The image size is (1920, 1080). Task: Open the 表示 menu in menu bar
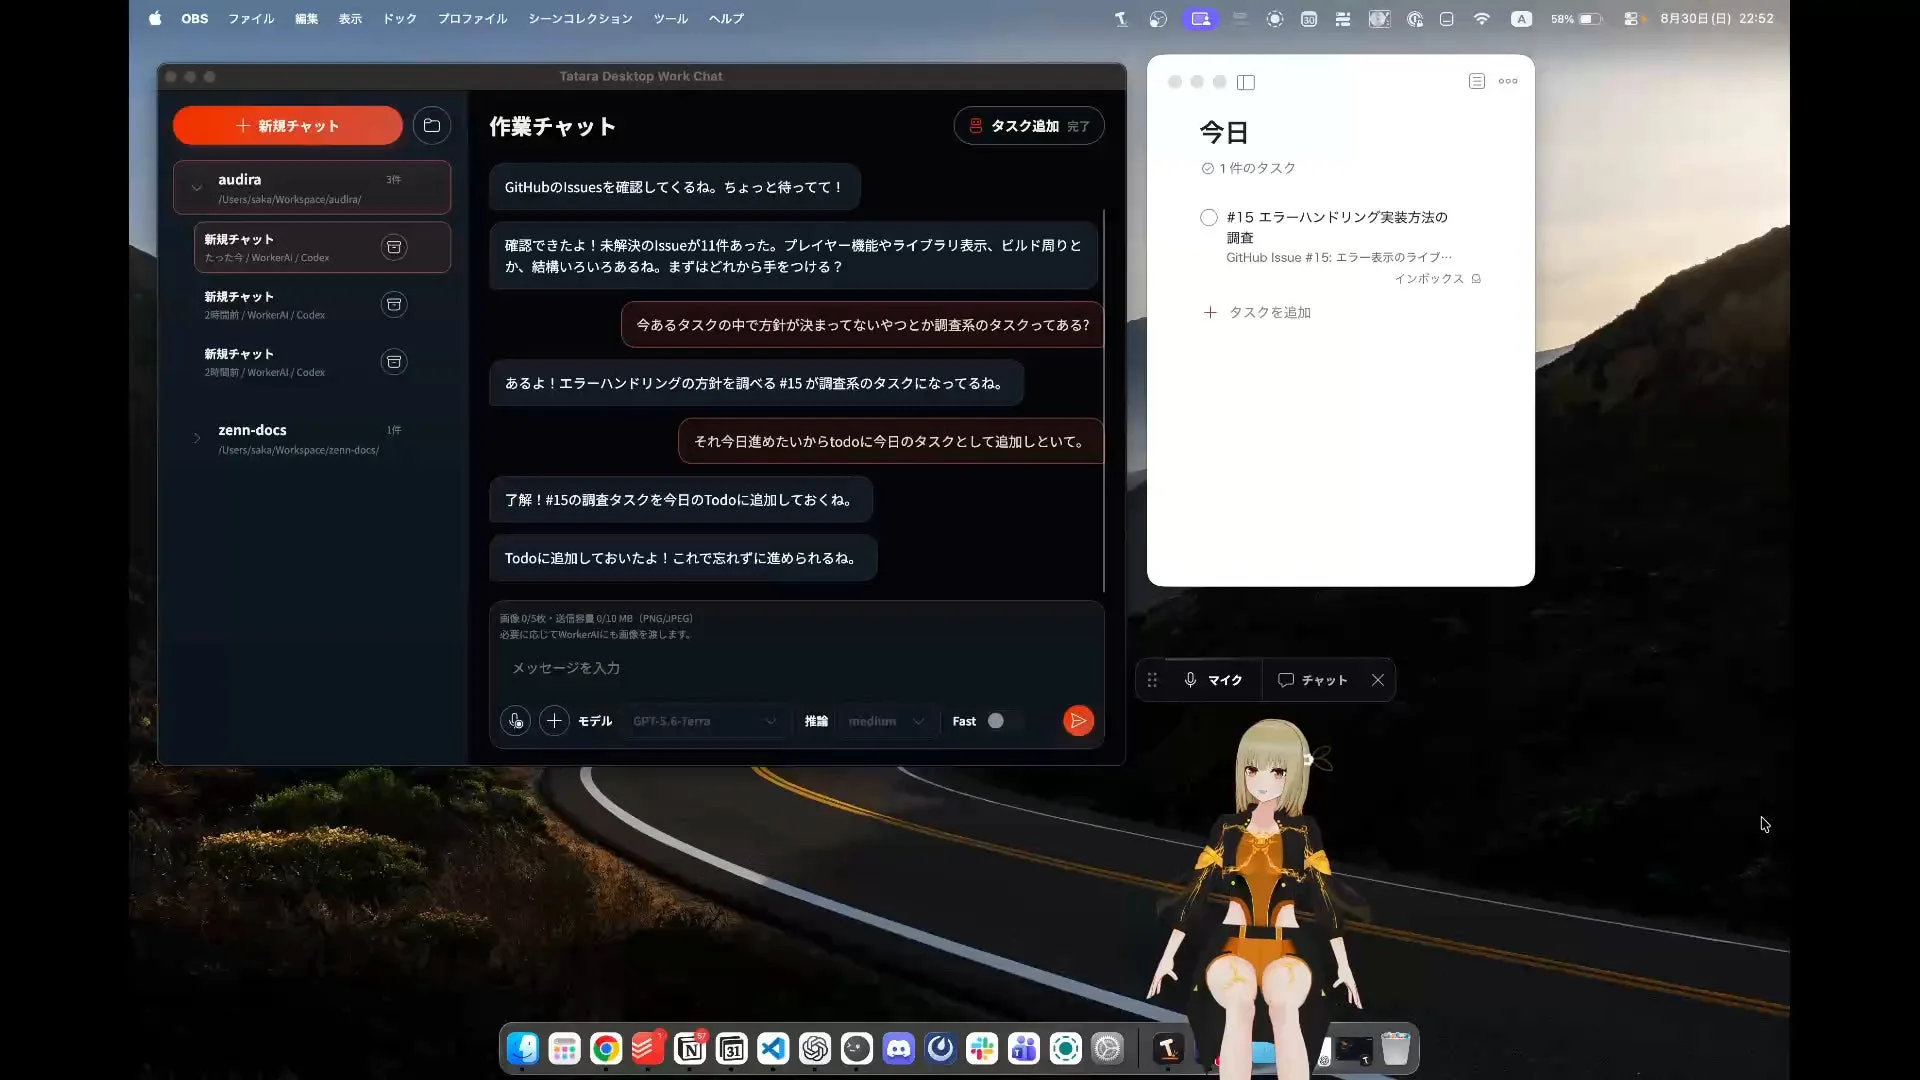tap(350, 19)
